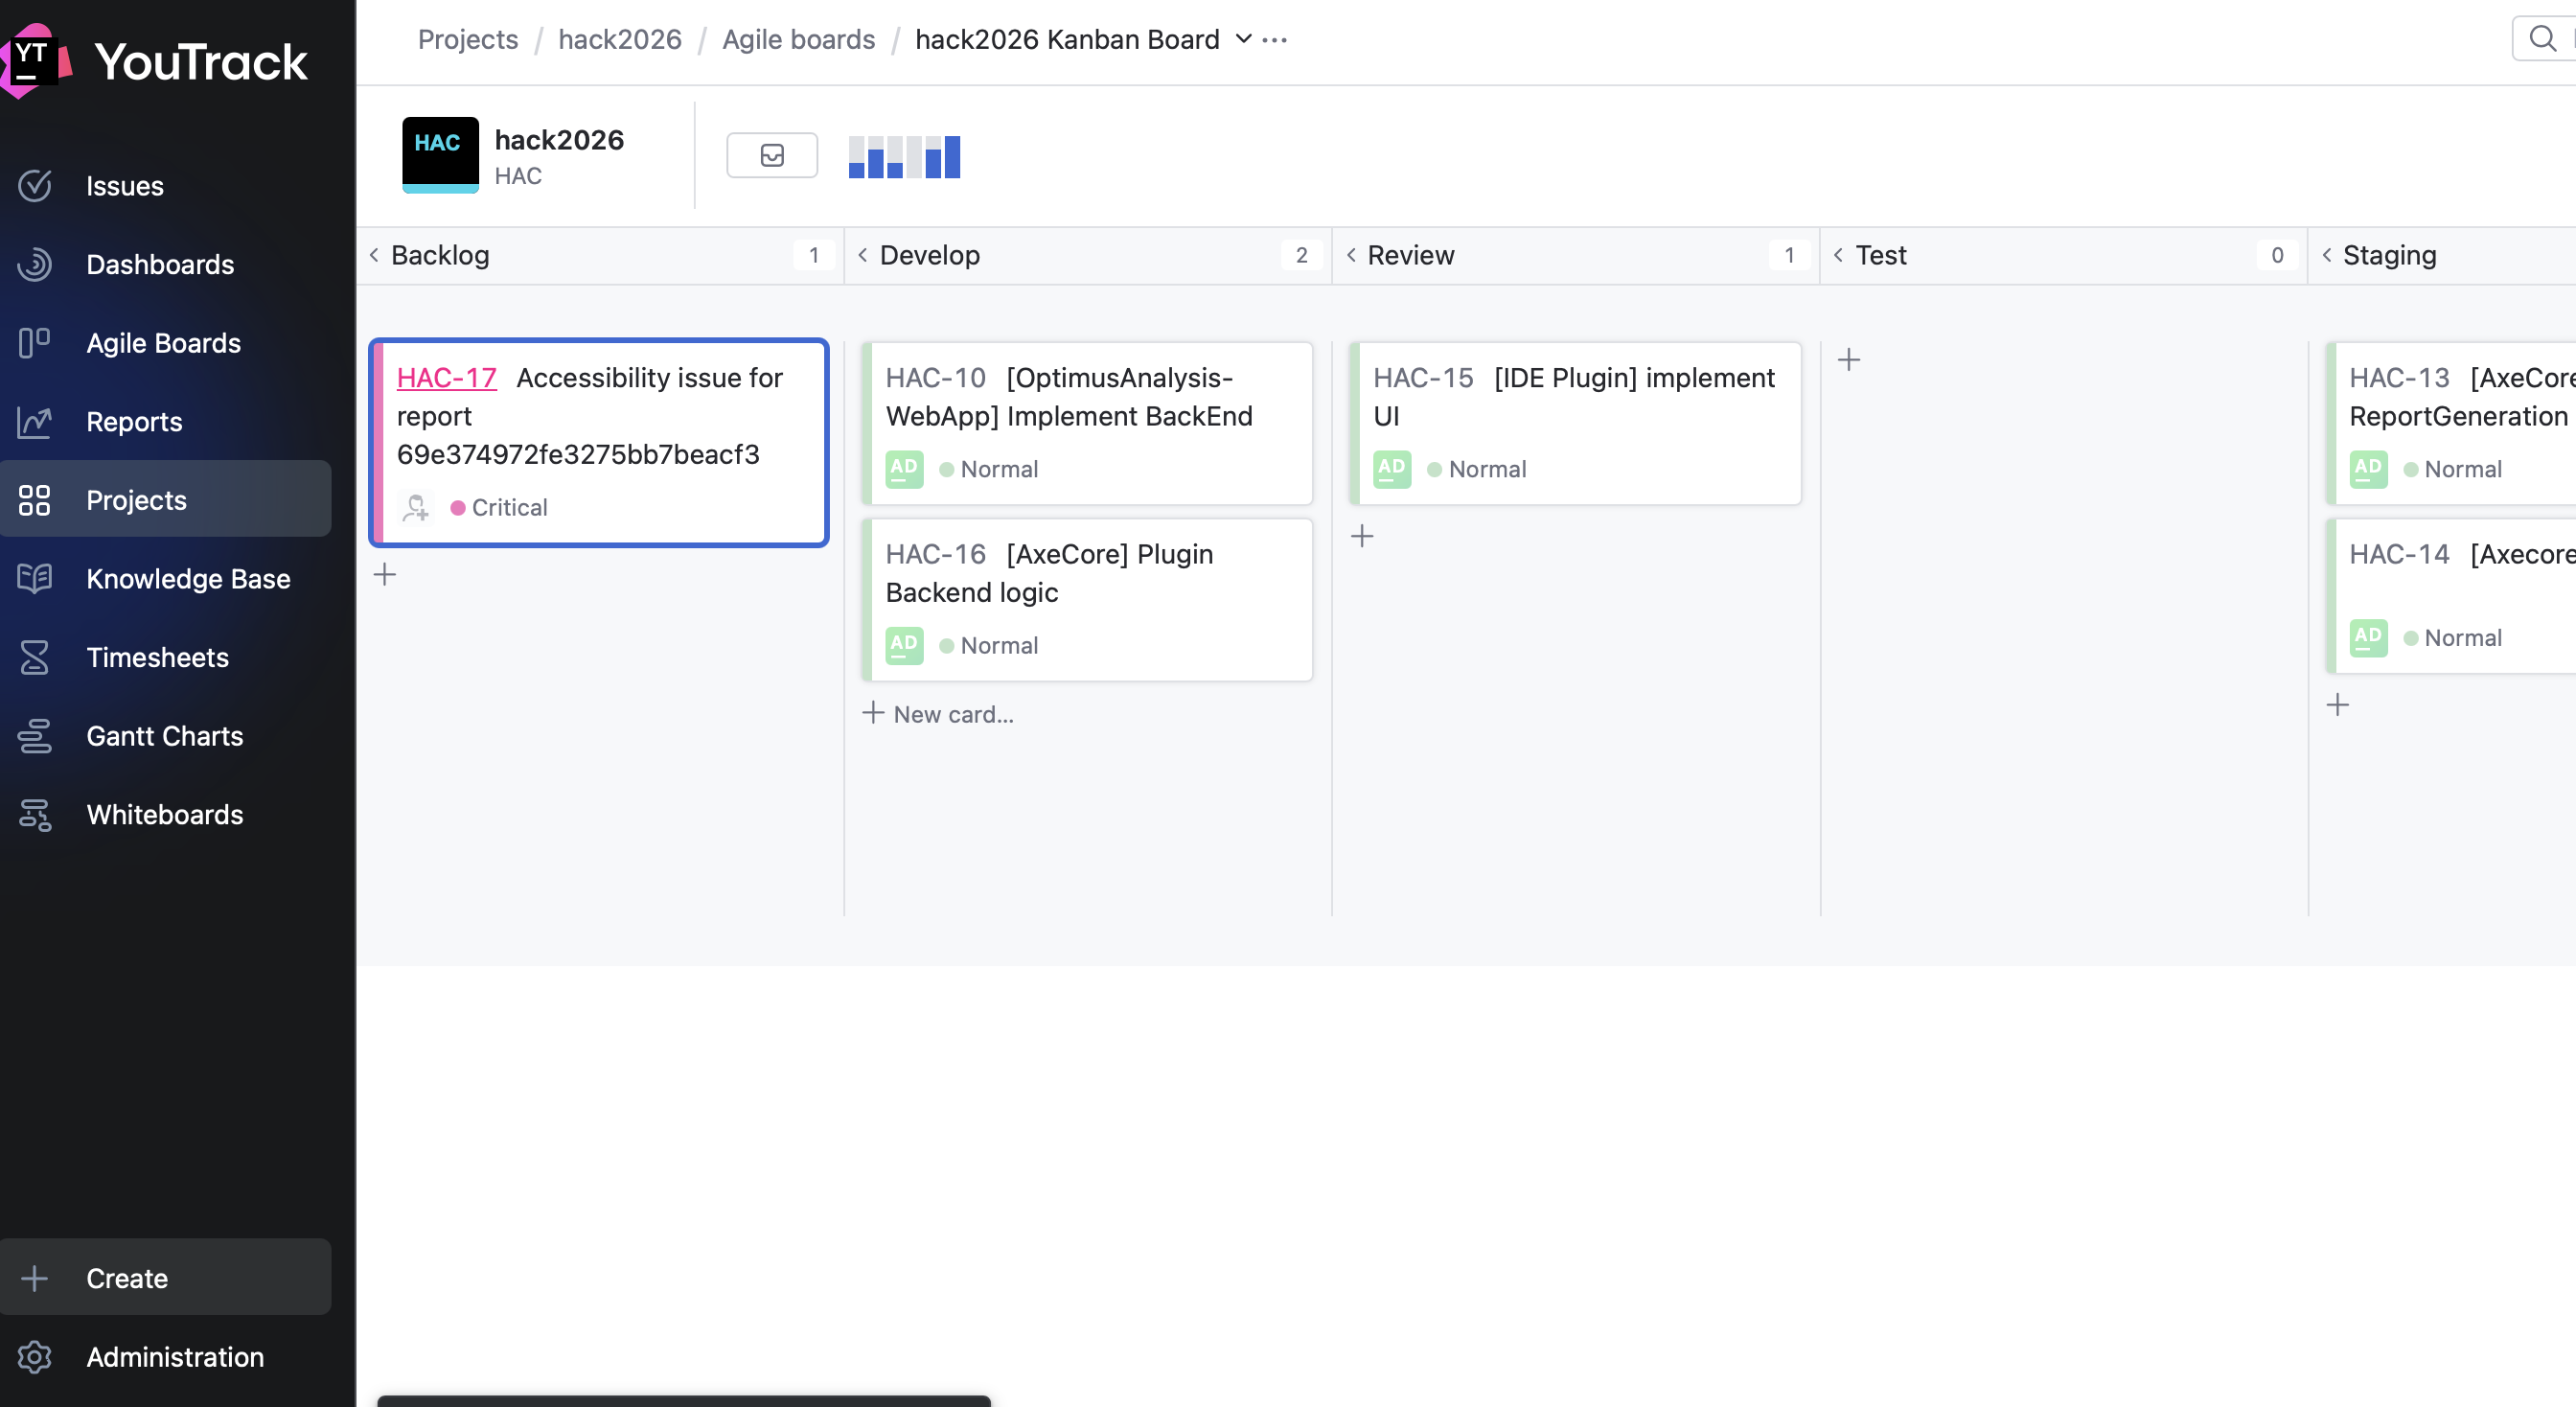Open Gantt Charts page
The image size is (2576, 1407).
165,736
